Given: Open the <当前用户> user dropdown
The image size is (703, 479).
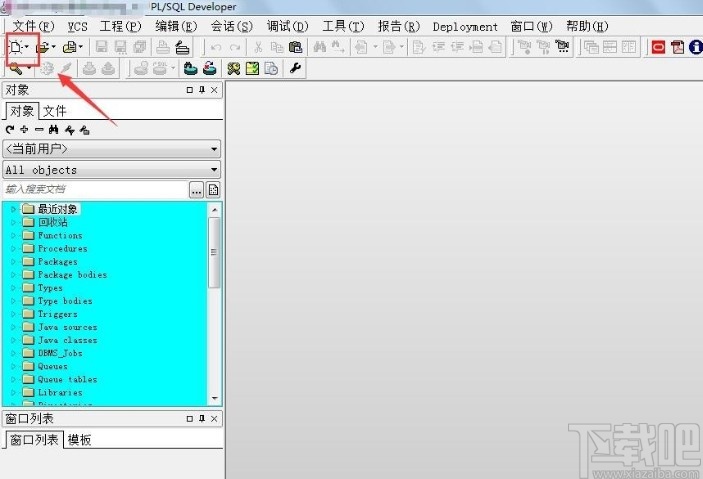Looking at the screenshot, I should (112, 149).
